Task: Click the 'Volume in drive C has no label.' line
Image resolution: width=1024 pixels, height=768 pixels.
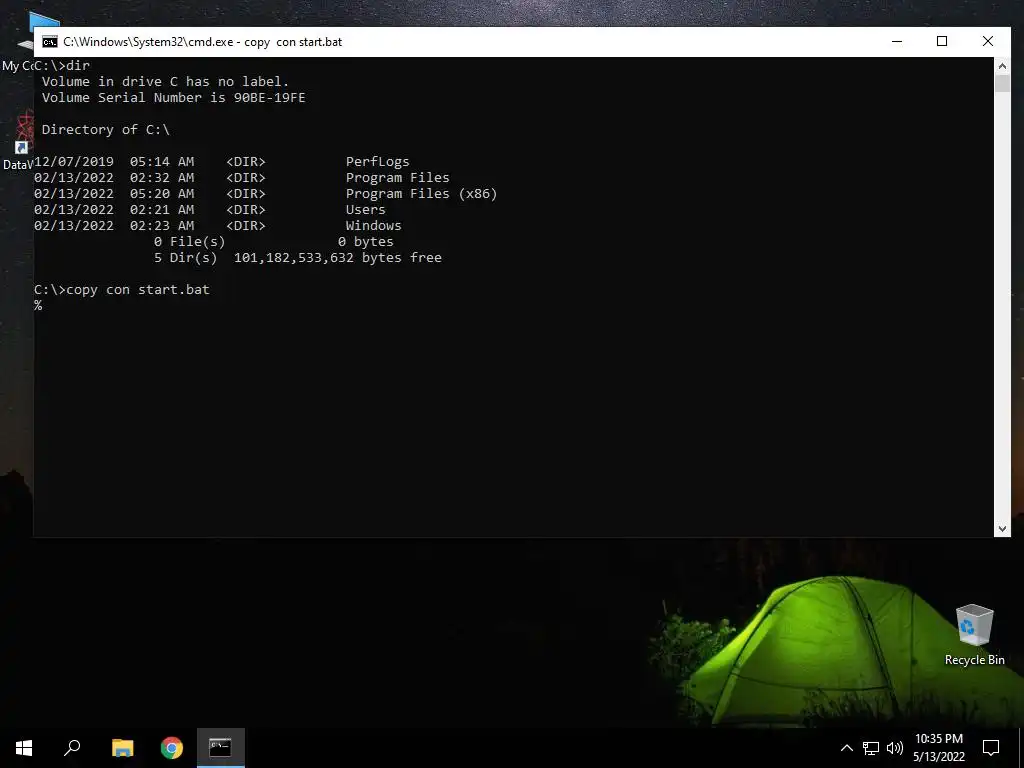Action: pos(165,82)
